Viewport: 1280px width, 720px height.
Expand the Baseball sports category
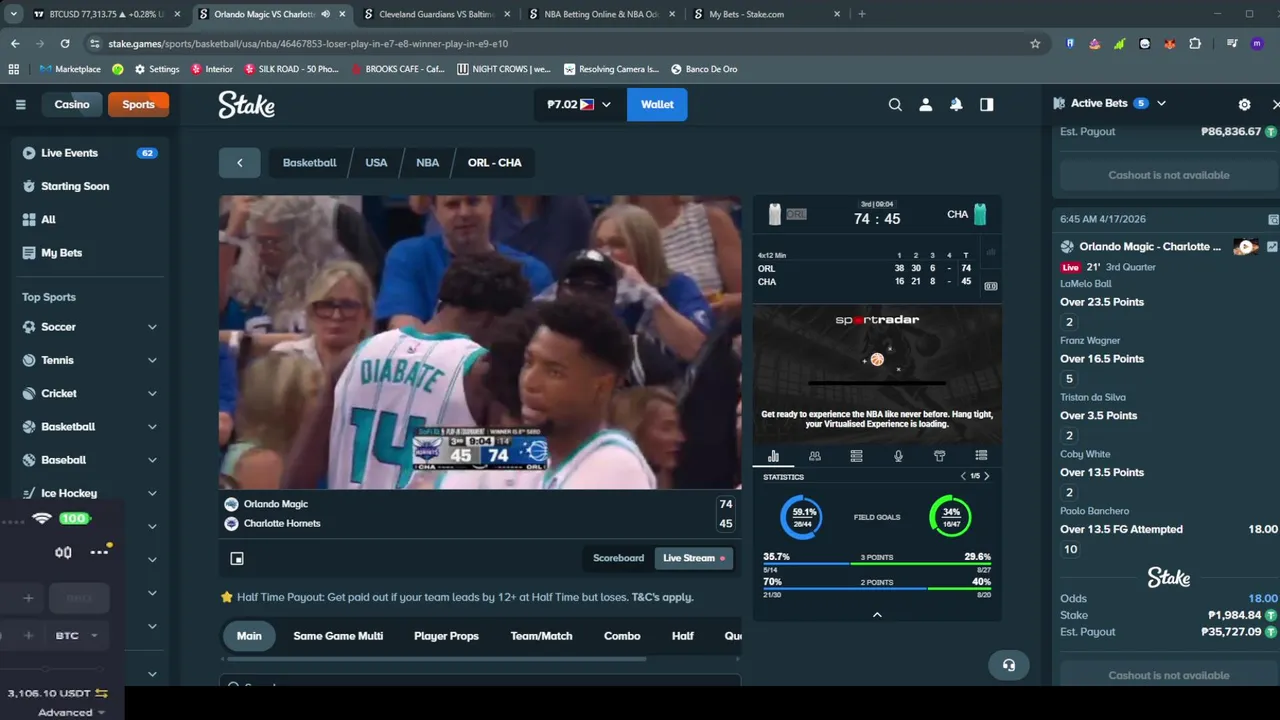(x=152, y=460)
